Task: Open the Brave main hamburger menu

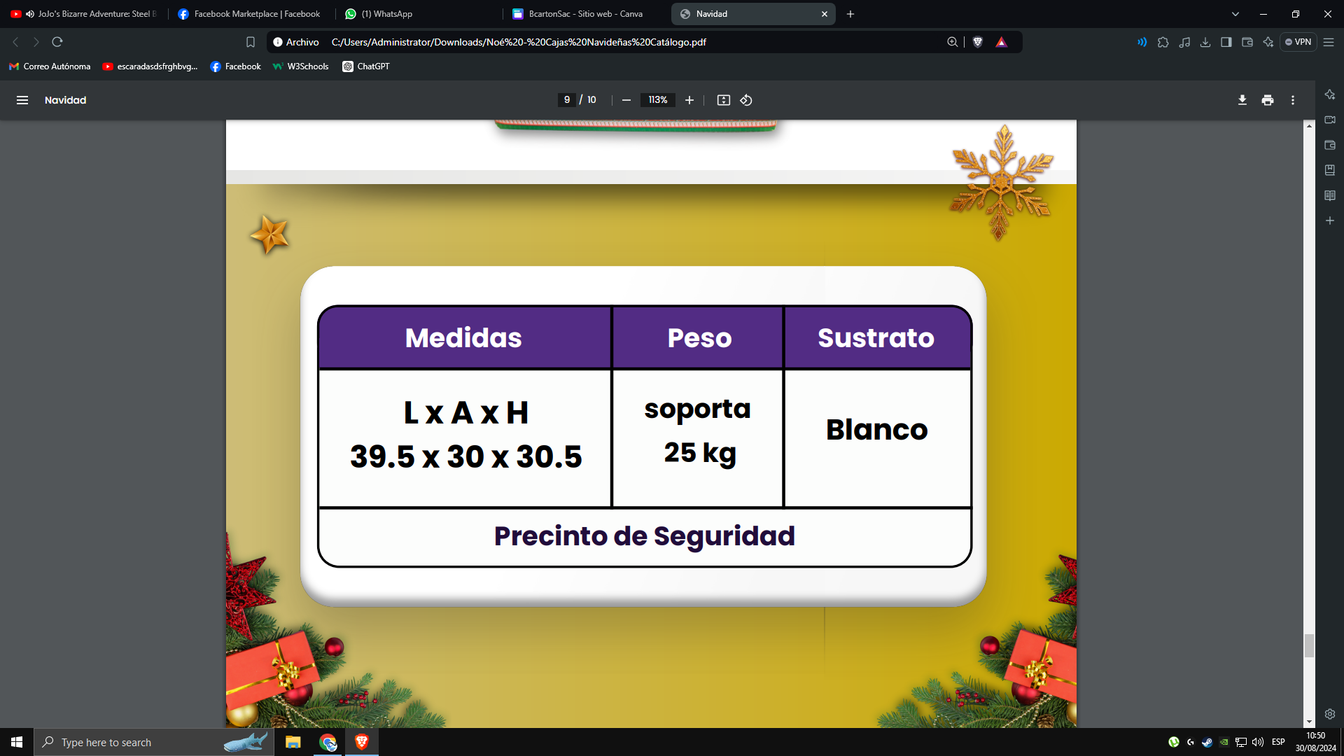Action: pyautogui.click(x=1328, y=42)
